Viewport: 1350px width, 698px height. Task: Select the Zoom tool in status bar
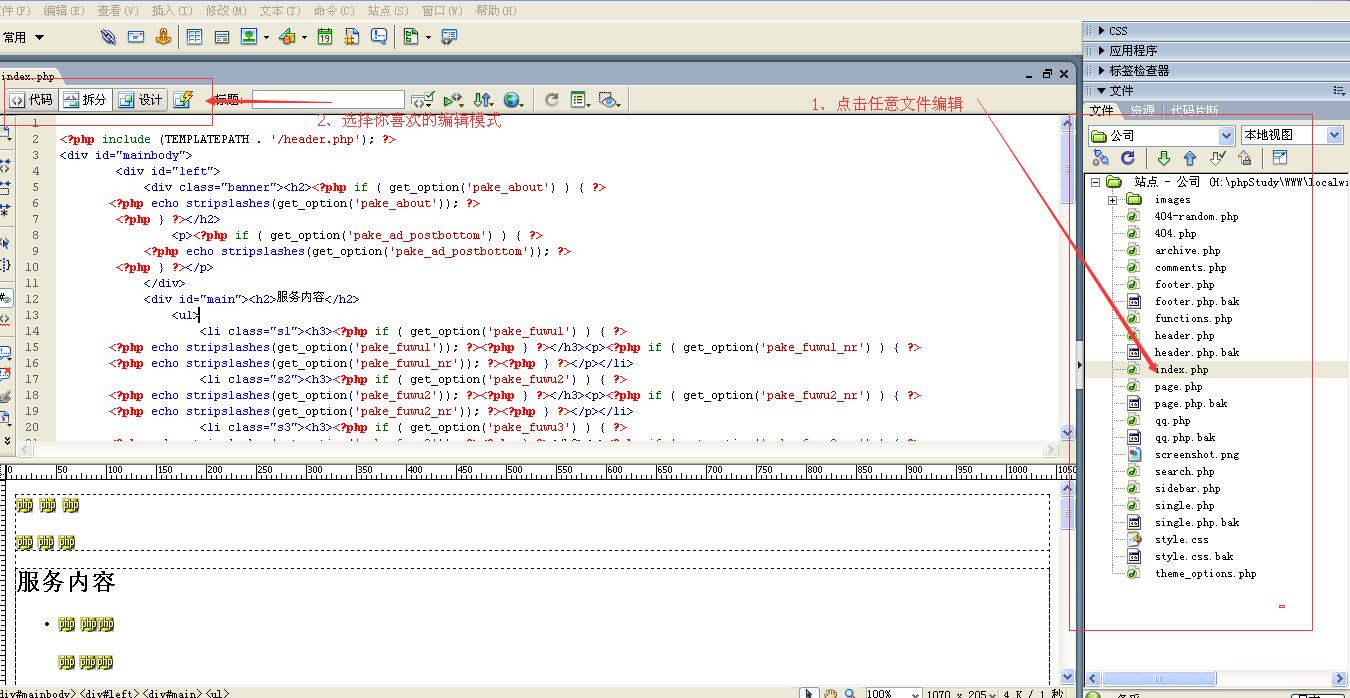849,692
